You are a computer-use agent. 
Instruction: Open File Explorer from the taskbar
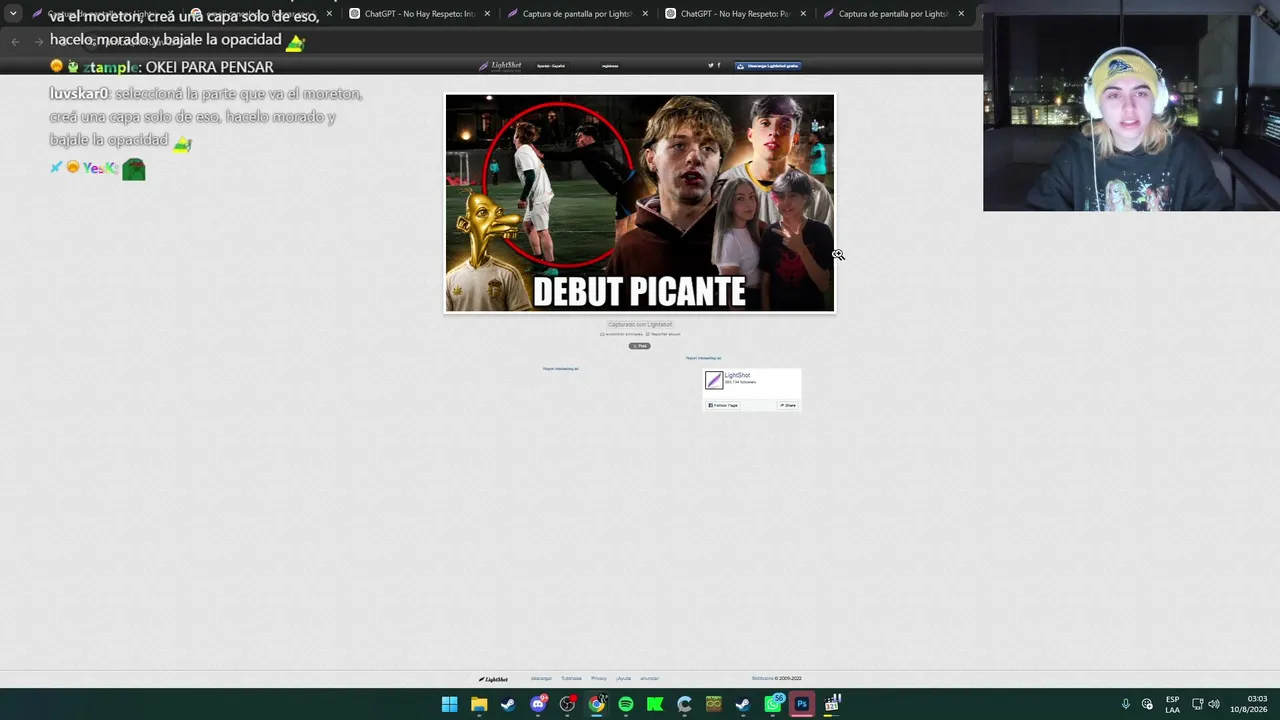[x=479, y=704]
